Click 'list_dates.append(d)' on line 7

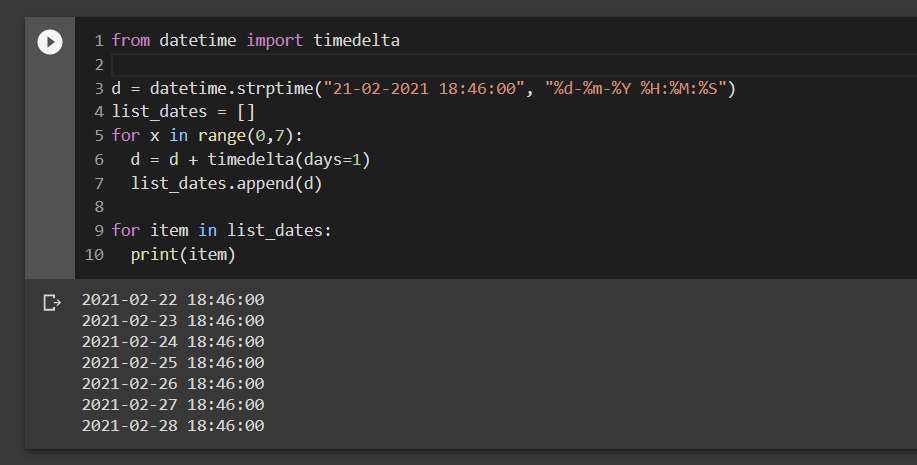(226, 184)
